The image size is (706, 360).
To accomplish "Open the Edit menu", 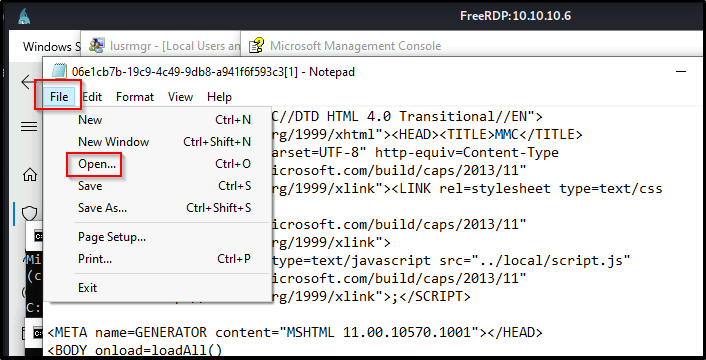I will pyautogui.click(x=92, y=97).
